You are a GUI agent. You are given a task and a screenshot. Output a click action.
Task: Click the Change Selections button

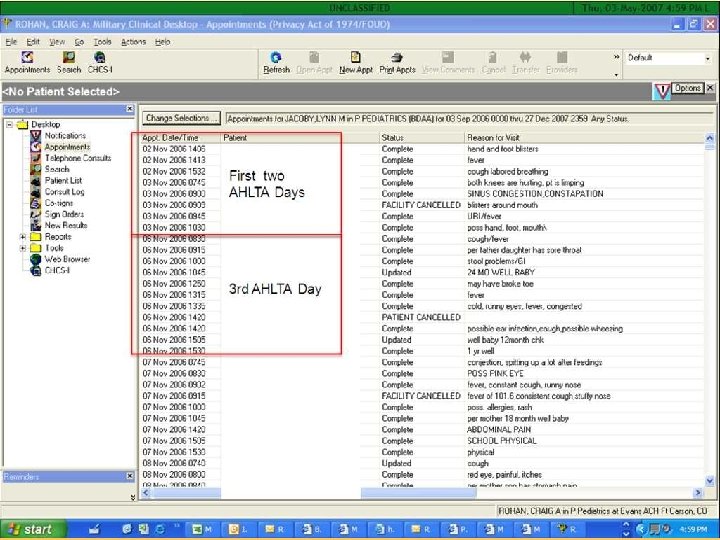click(181, 118)
